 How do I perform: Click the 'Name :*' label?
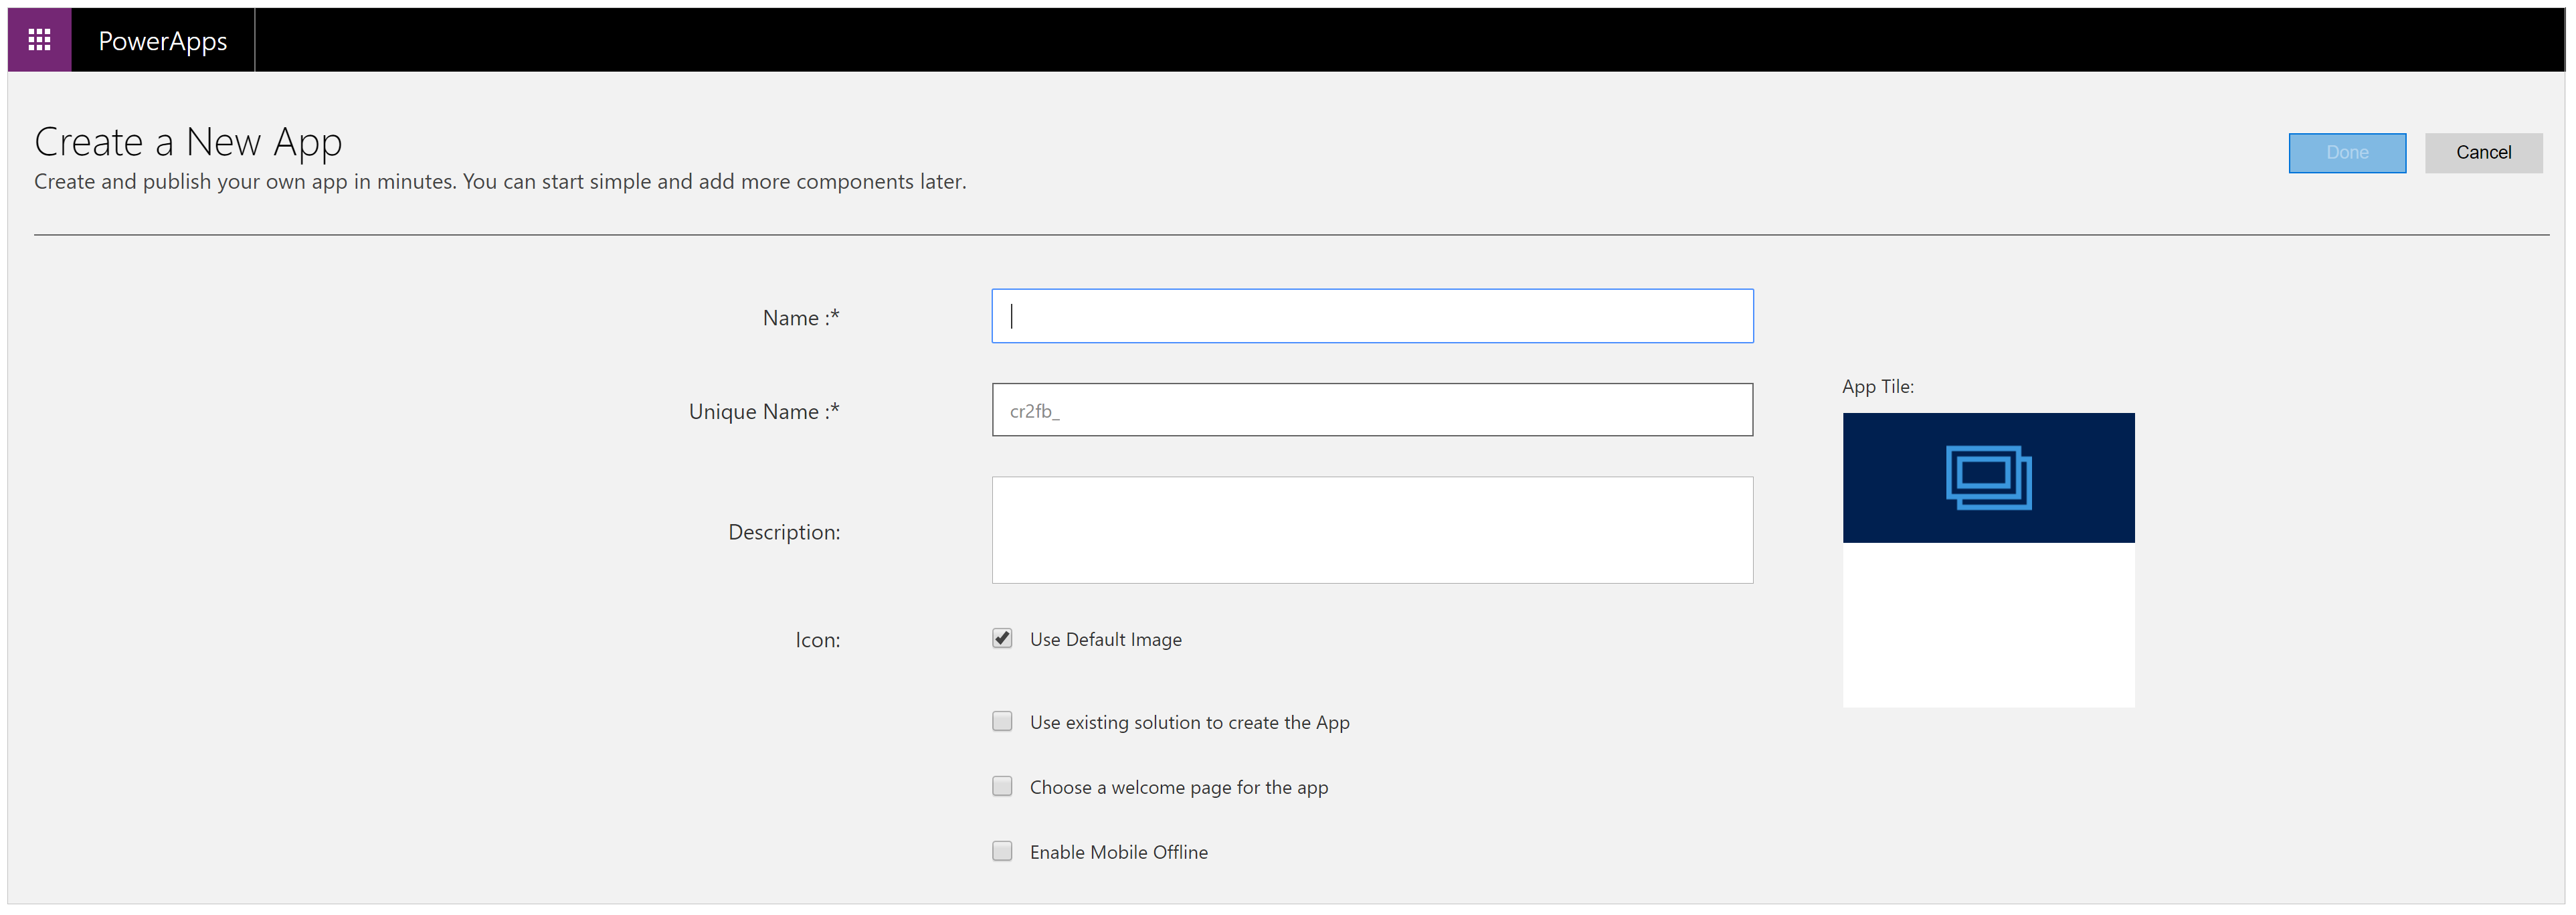point(801,318)
